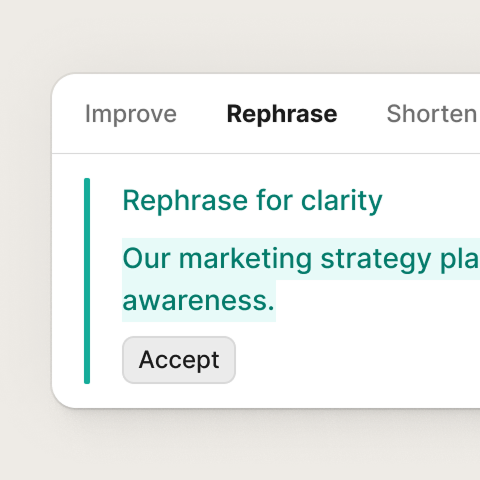Screen dimensions: 480x480
Task: Click the partial word 'pla' at line end
Action: pos(460,260)
